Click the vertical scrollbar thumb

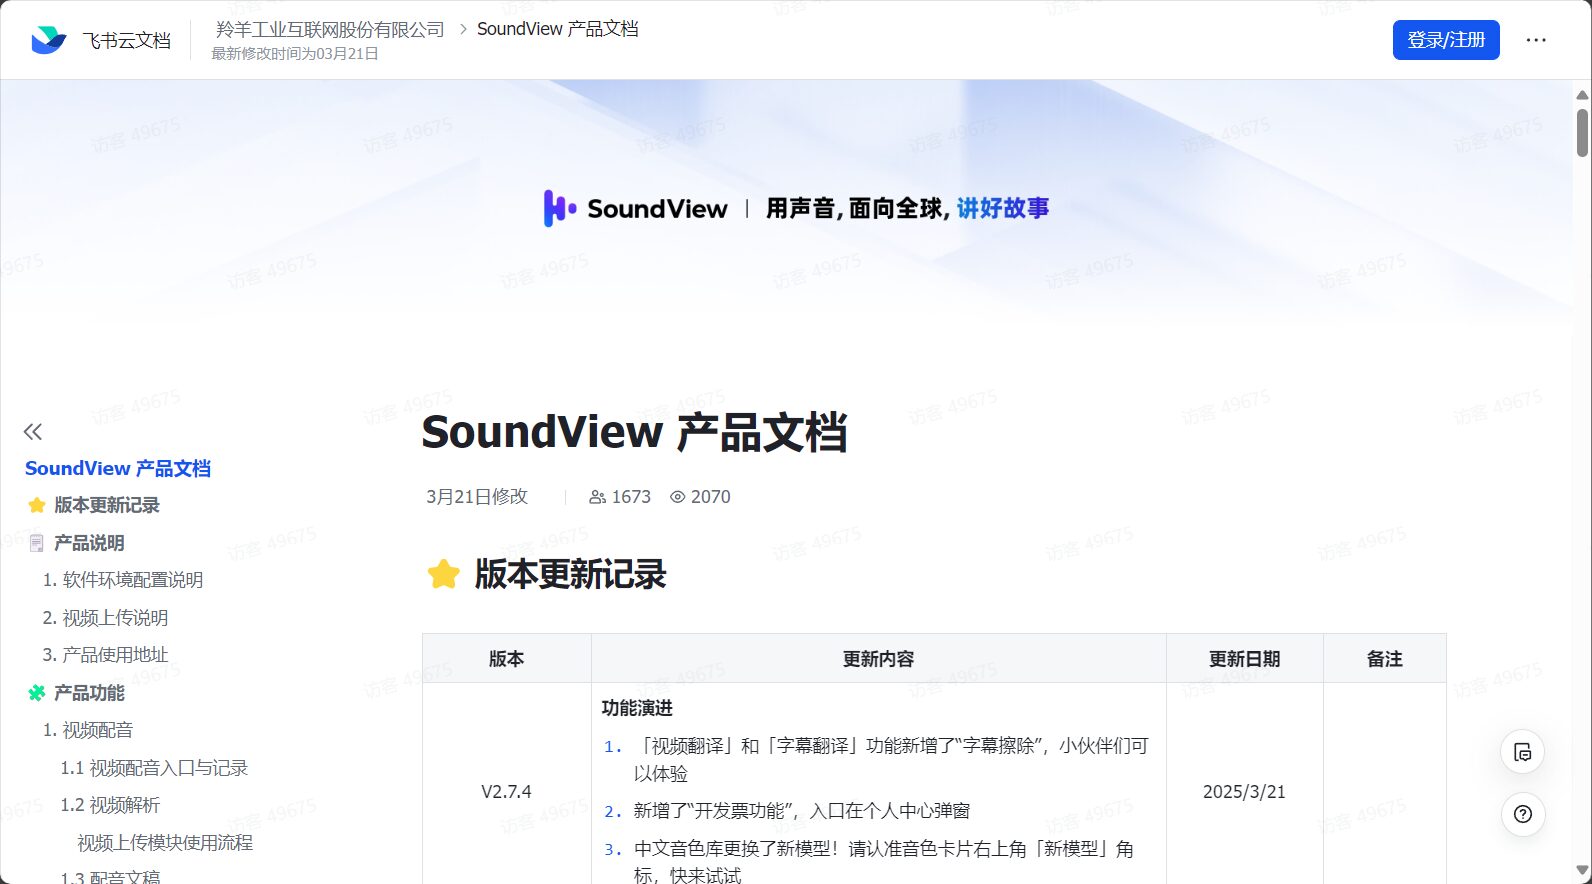coord(1582,133)
